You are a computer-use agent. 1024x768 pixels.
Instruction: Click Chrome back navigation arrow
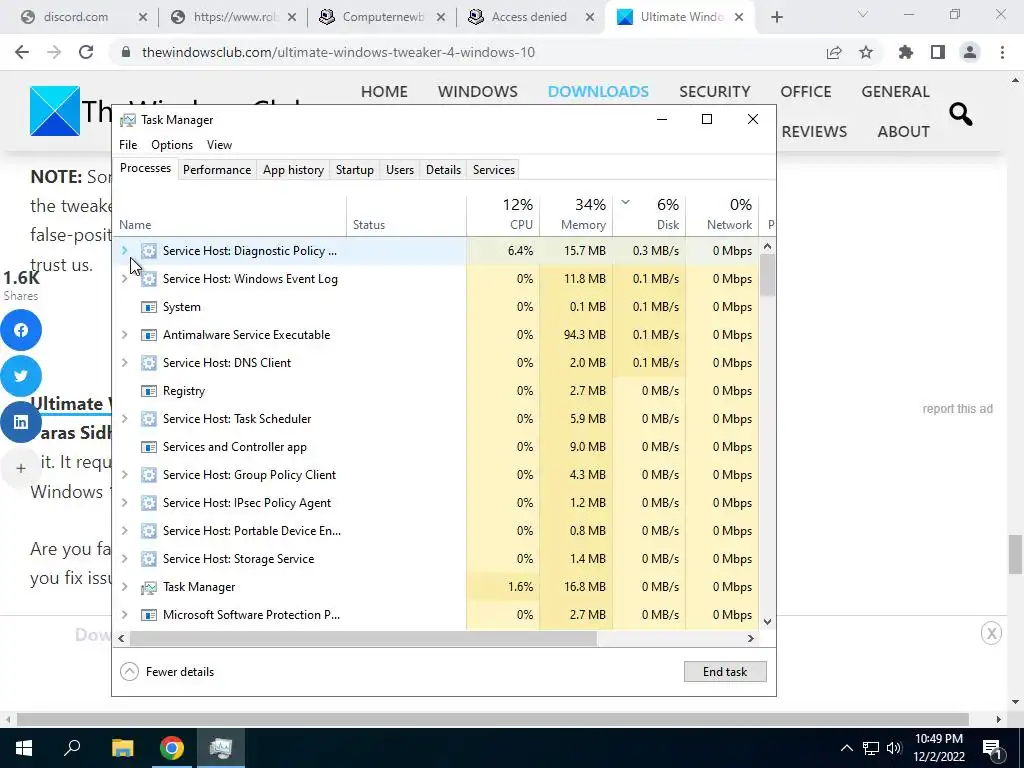[x=22, y=52]
